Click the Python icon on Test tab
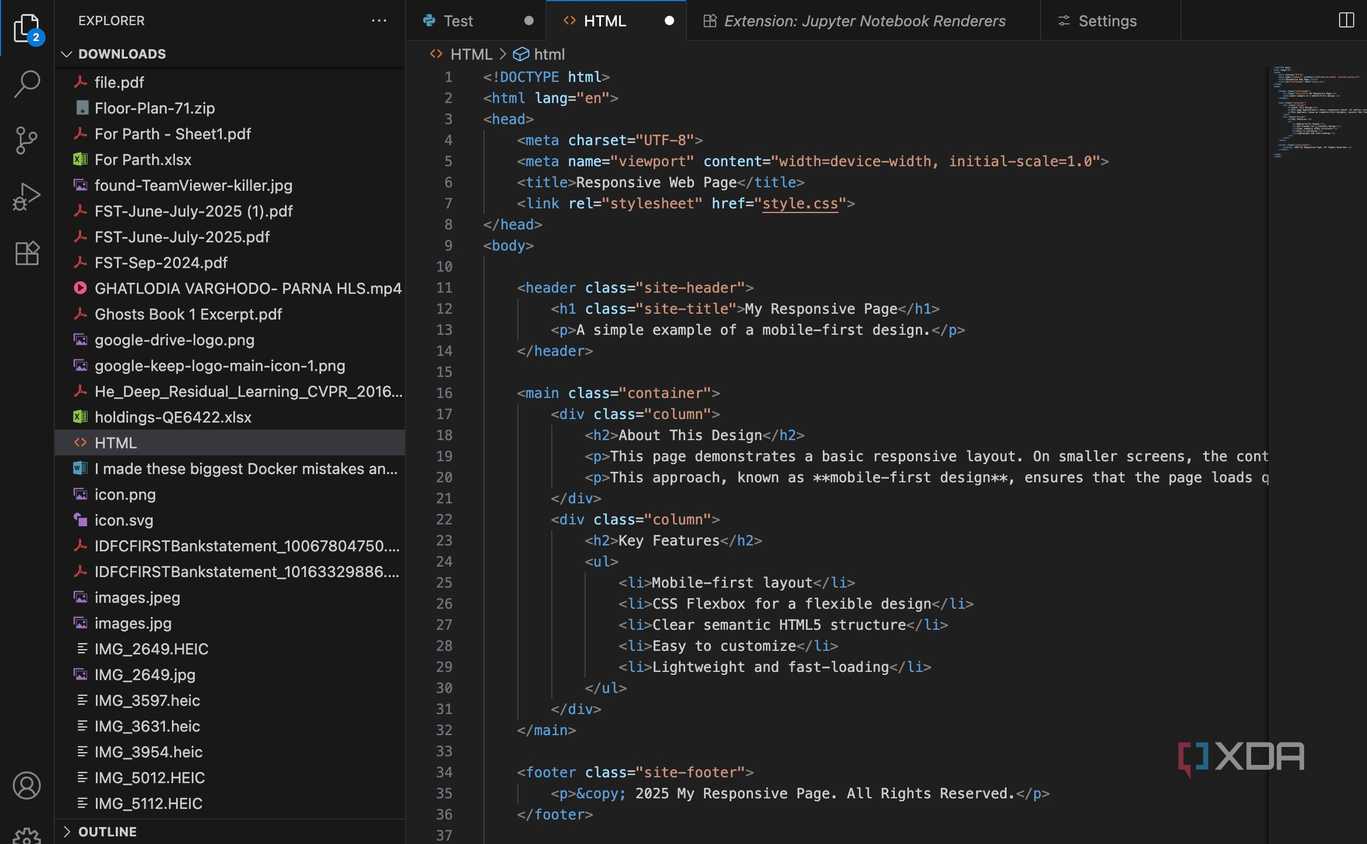 coord(430,20)
